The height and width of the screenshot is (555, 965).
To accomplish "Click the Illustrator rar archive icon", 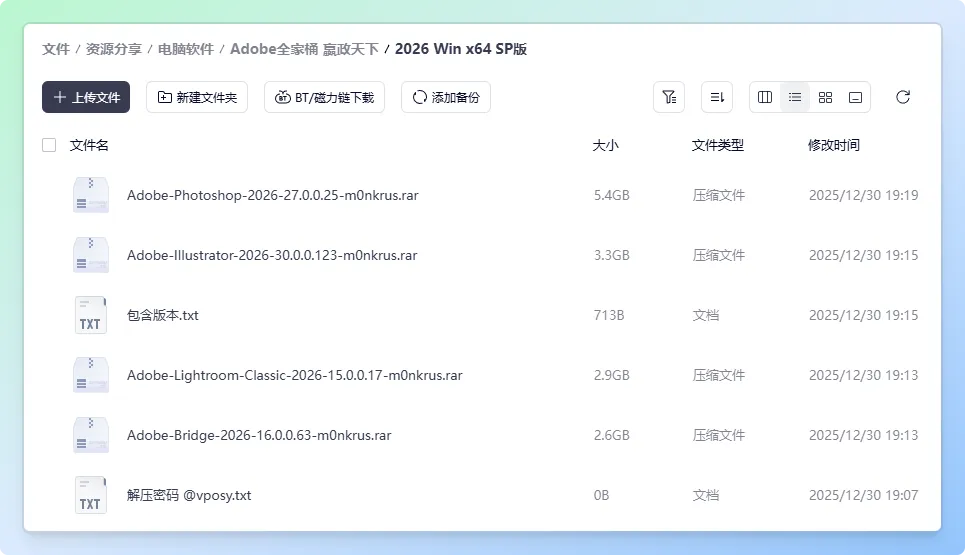I will coord(91,255).
